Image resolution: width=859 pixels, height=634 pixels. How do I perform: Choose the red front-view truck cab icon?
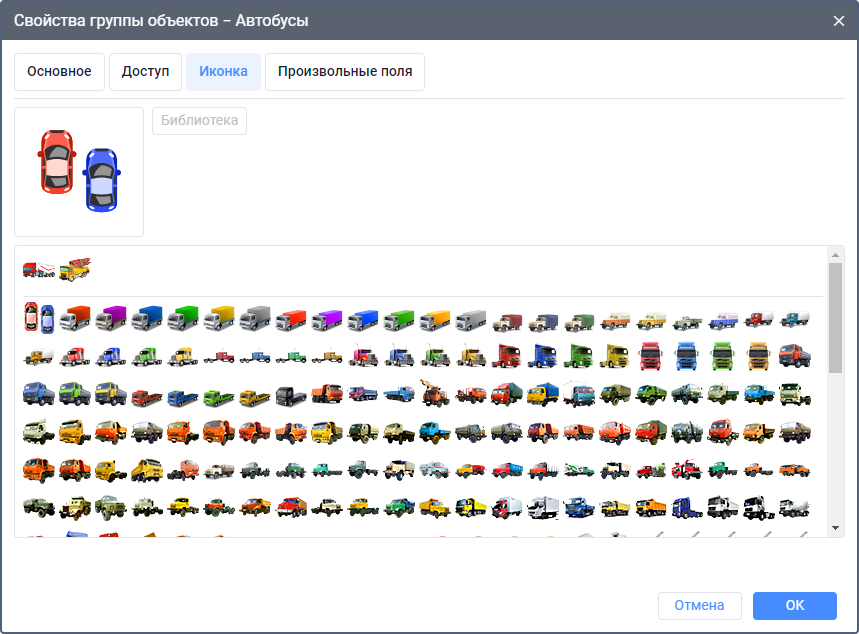(651, 356)
